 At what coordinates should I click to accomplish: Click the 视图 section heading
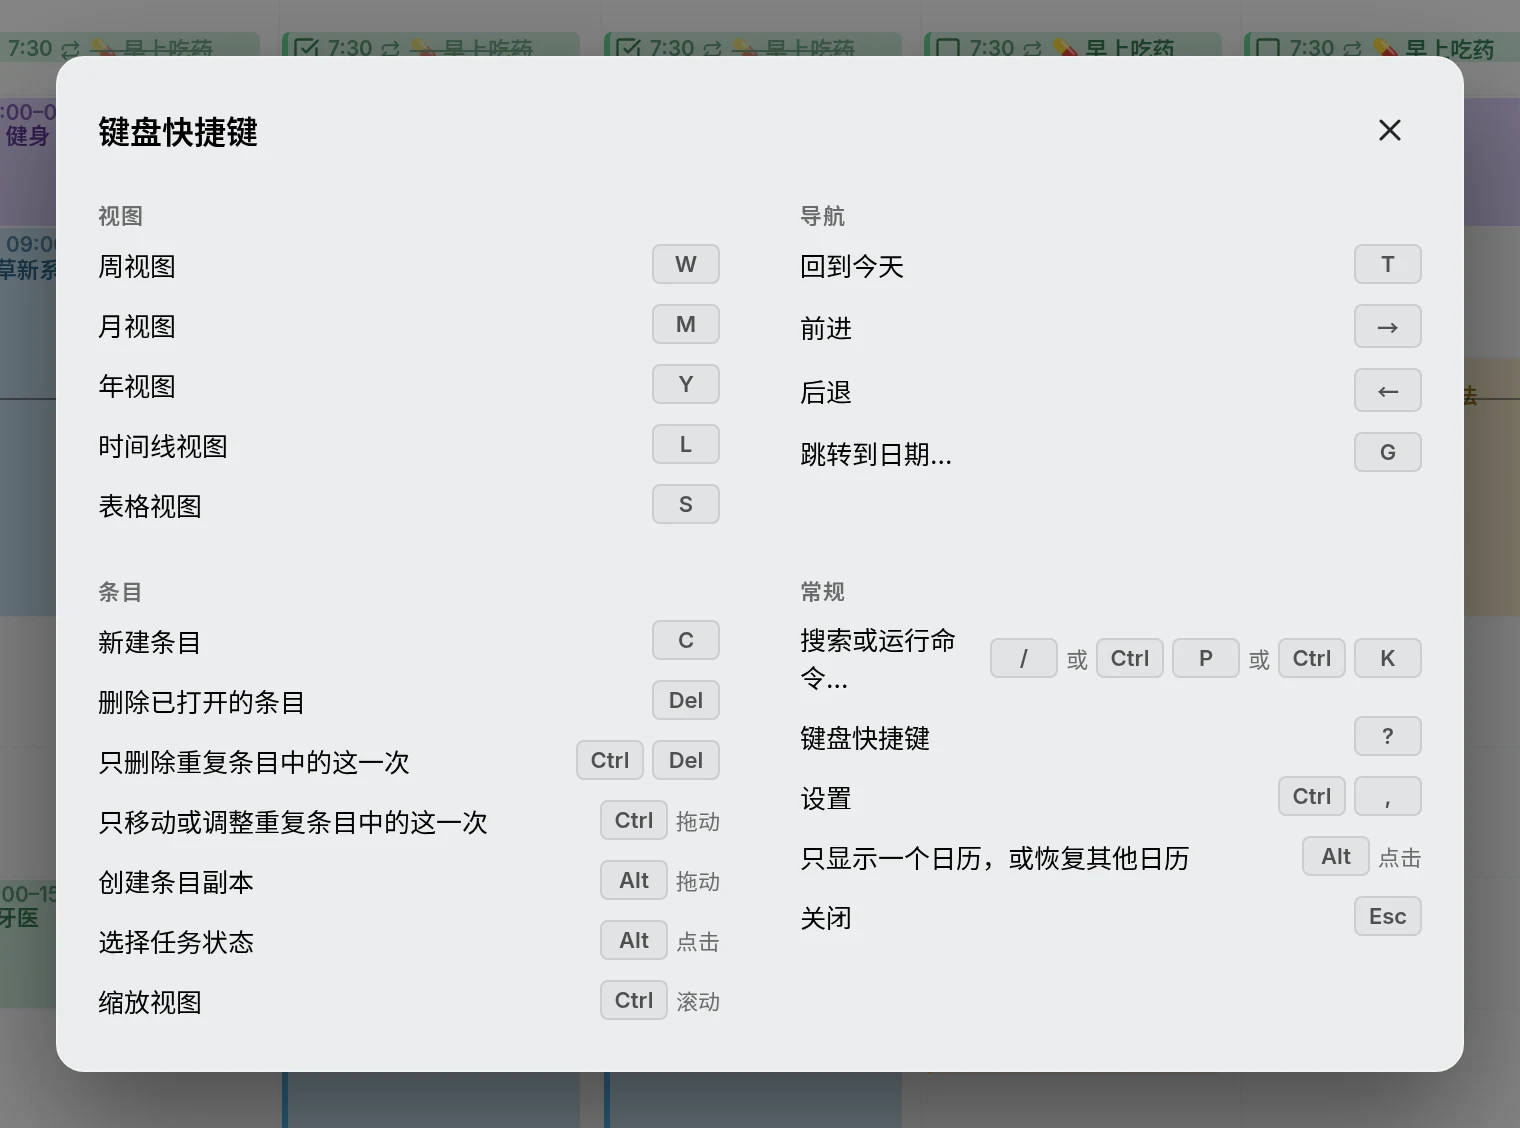[x=120, y=216]
